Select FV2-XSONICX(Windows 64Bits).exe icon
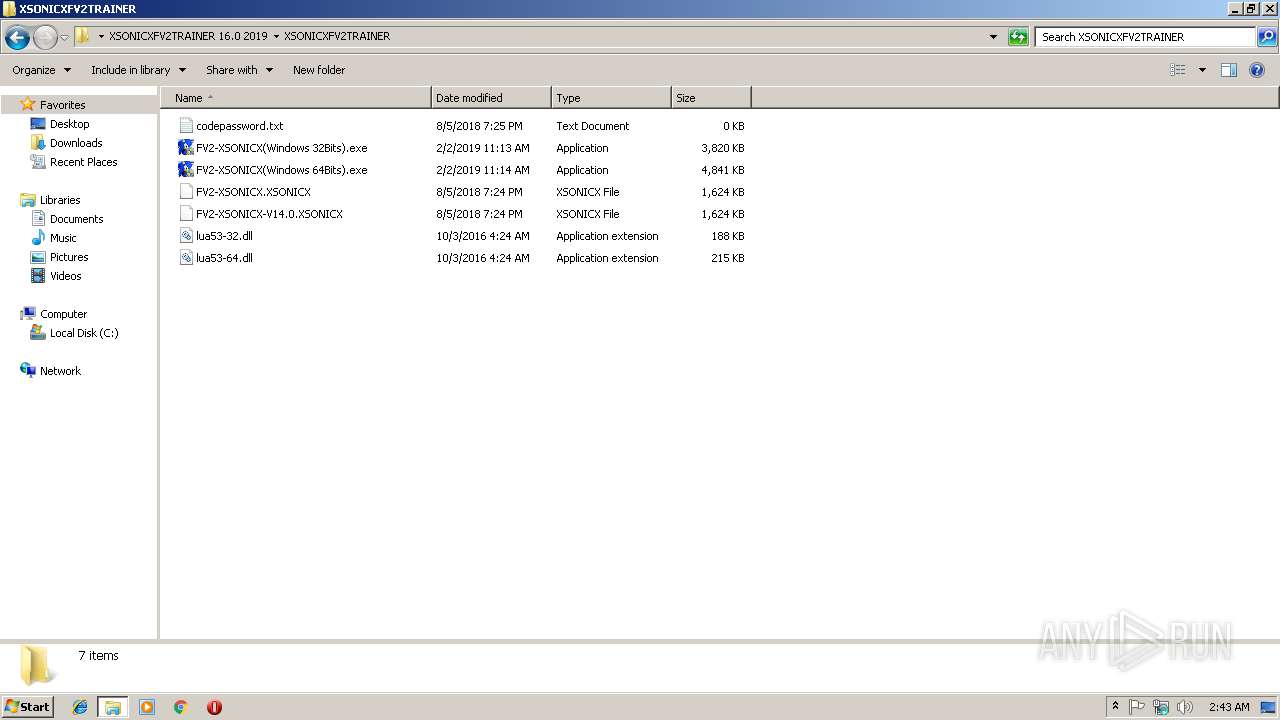This screenshot has width=1280, height=720. click(x=186, y=170)
